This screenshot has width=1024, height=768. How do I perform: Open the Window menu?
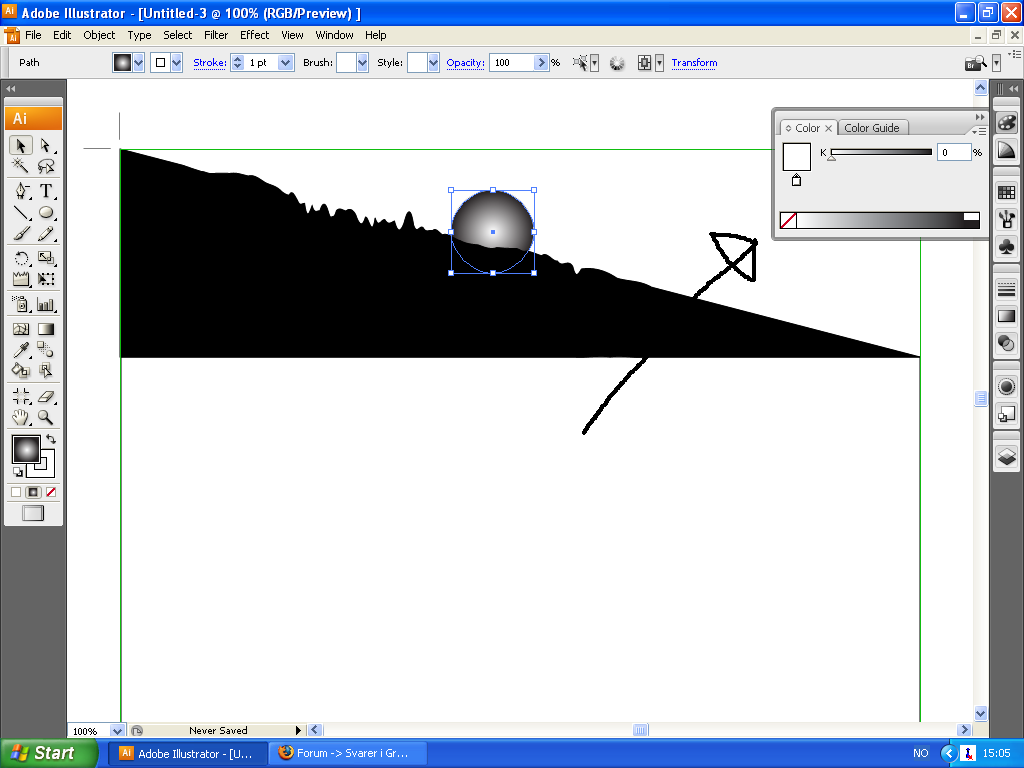point(334,35)
